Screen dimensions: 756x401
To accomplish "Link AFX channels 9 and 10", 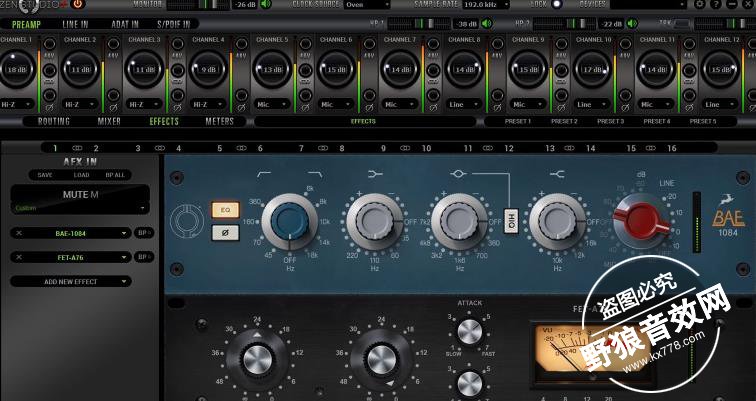I will pos(405,148).
